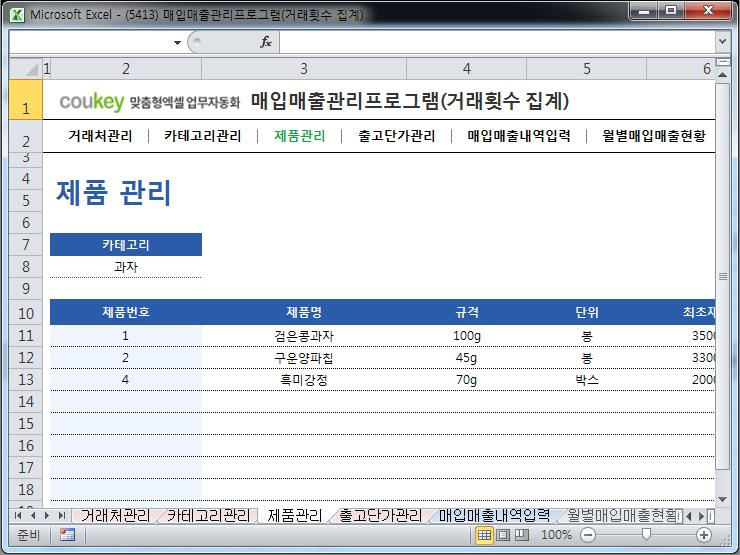Switch to the 매입매출내역입력 sheet tab
This screenshot has width=740, height=555.
pyautogui.click(x=494, y=515)
